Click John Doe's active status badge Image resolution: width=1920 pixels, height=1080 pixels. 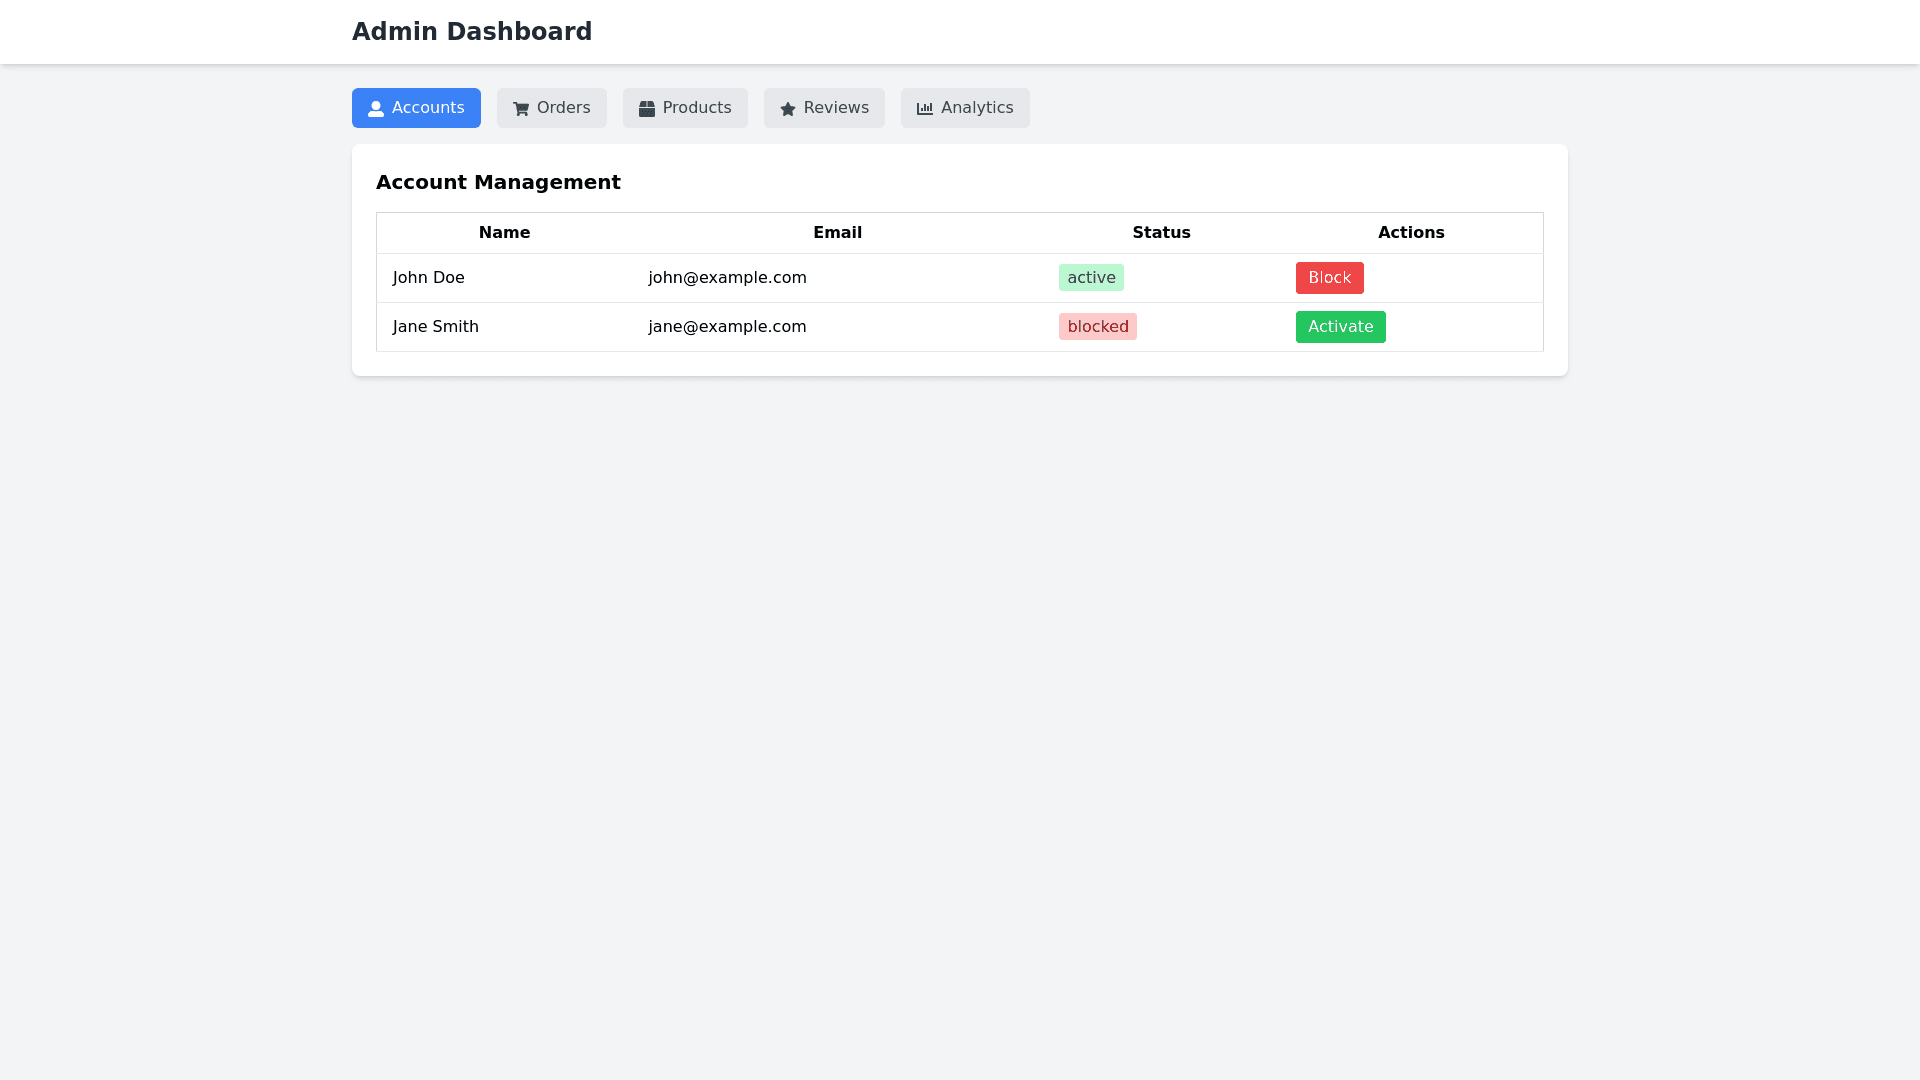[x=1091, y=278]
